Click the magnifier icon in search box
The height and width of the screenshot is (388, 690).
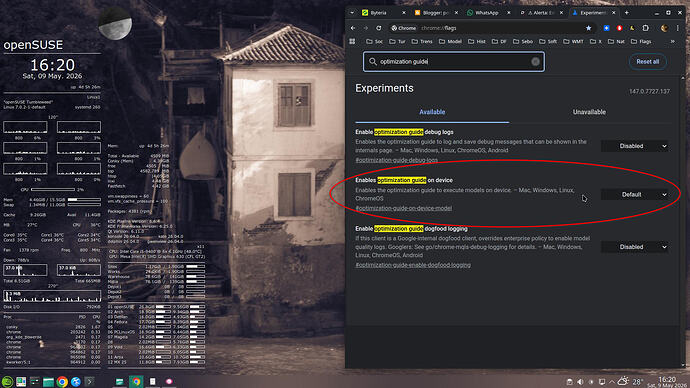point(373,62)
